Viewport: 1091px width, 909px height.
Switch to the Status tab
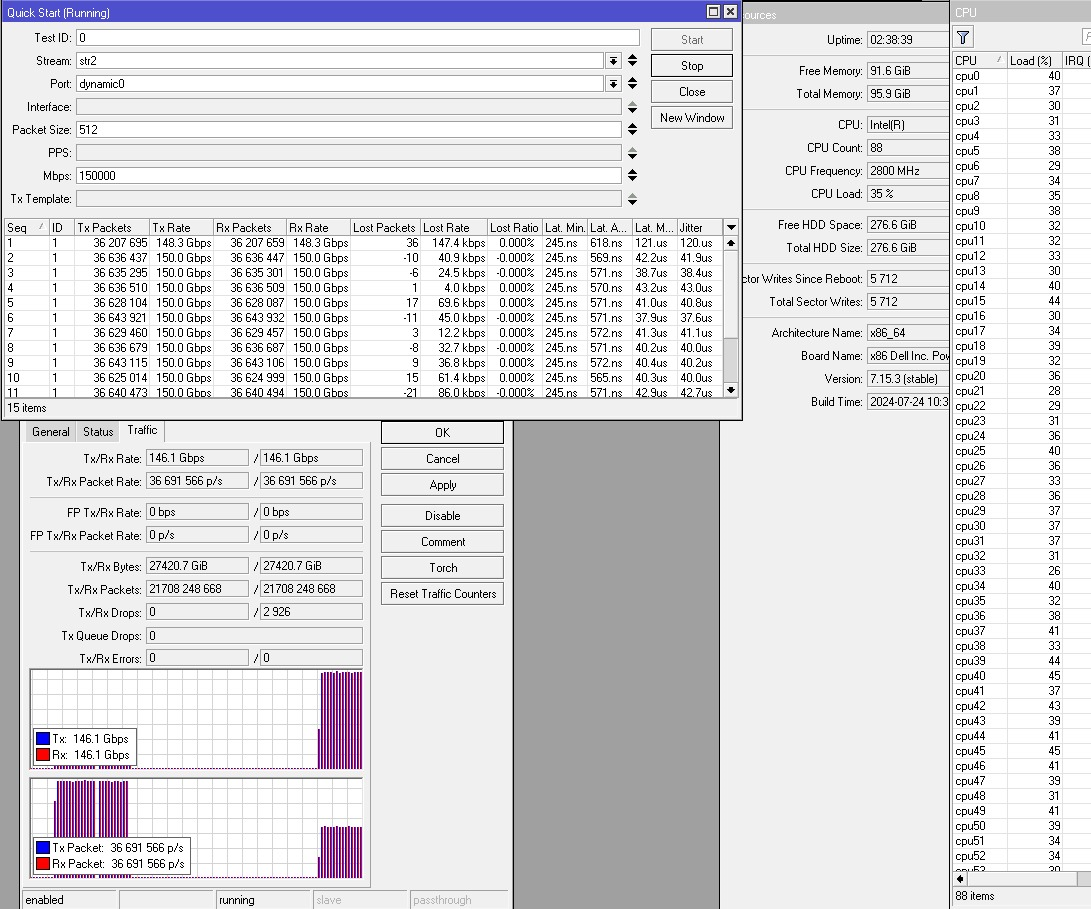pyautogui.click(x=98, y=432)
